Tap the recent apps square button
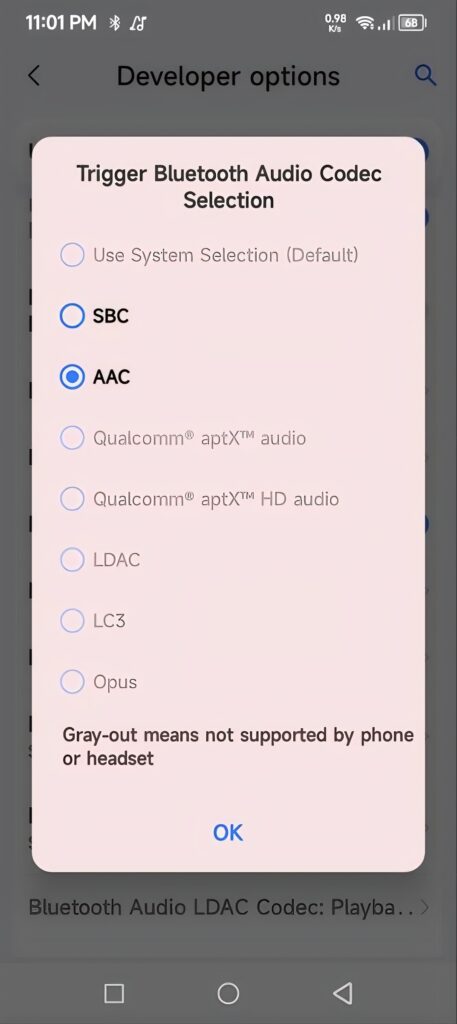Screen dimensions: 457x1024 click(114, 993)
